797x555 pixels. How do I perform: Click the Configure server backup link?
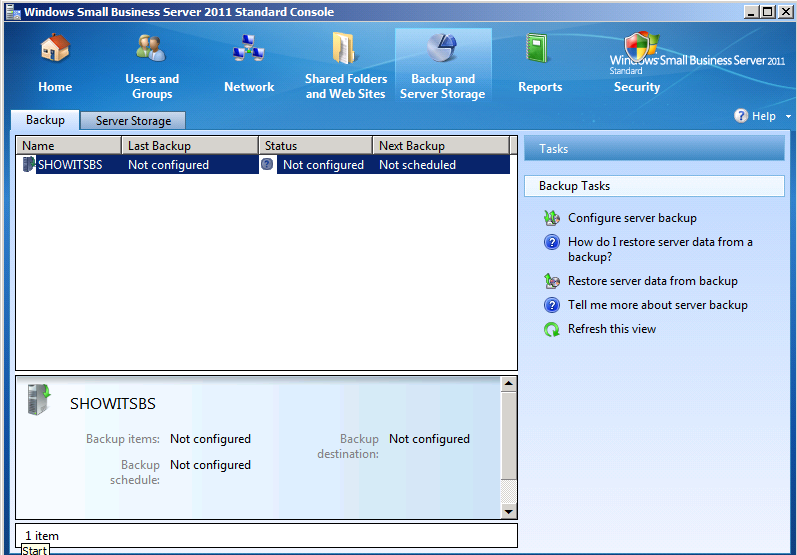click(x=632, y=218)
